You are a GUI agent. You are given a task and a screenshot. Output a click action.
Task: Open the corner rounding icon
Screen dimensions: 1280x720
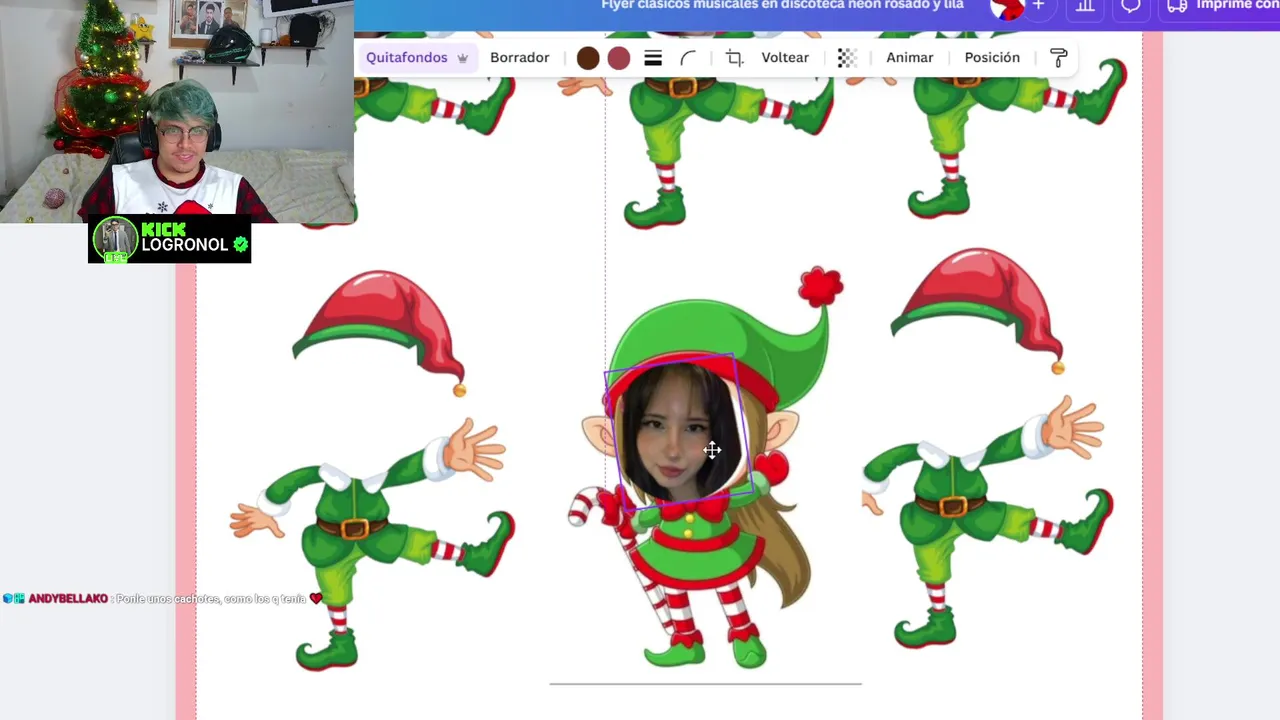click(x=688, y=58)
